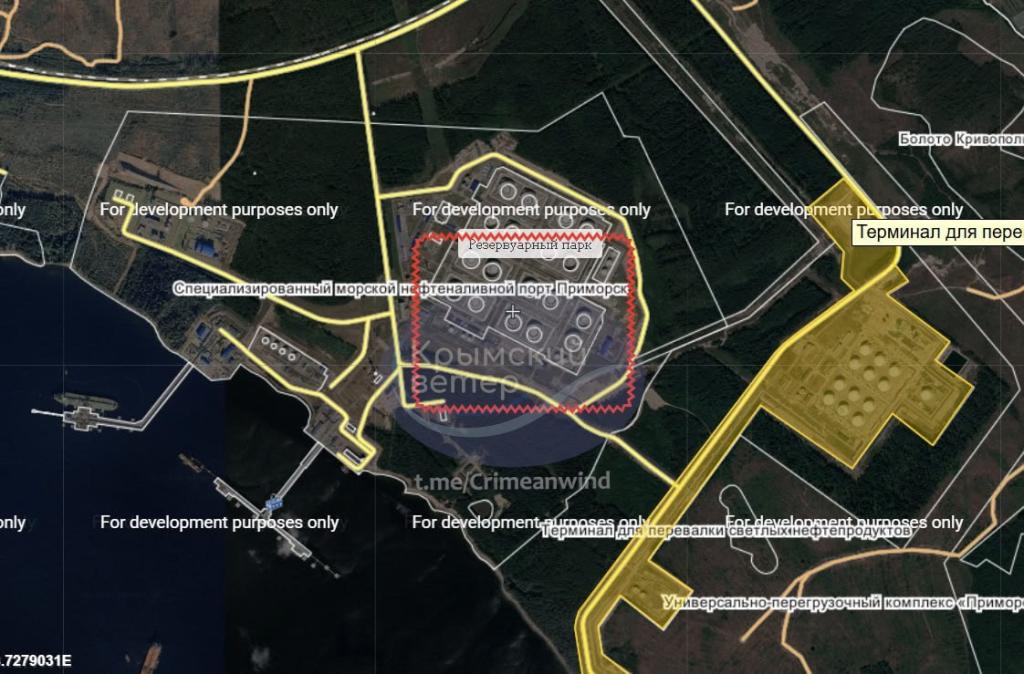
Task: Click the Терминал для пере... tooltip
Action: click(938, 232)
